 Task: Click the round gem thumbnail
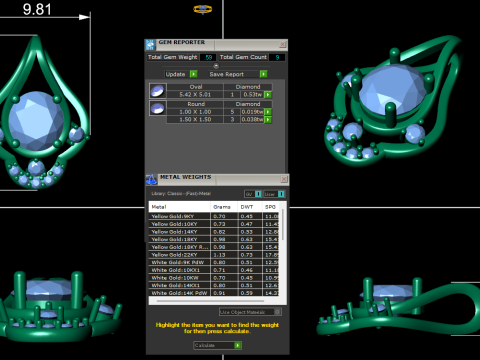(x=157, y=108)
